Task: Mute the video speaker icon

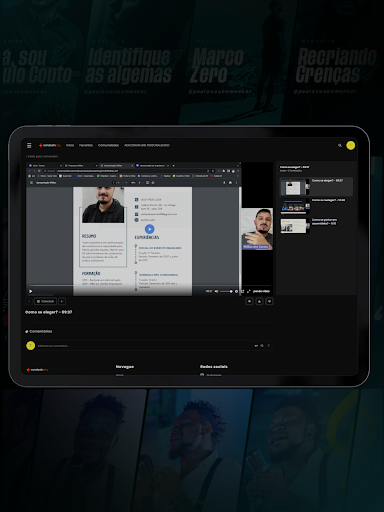Action: (x=216, y=291)
